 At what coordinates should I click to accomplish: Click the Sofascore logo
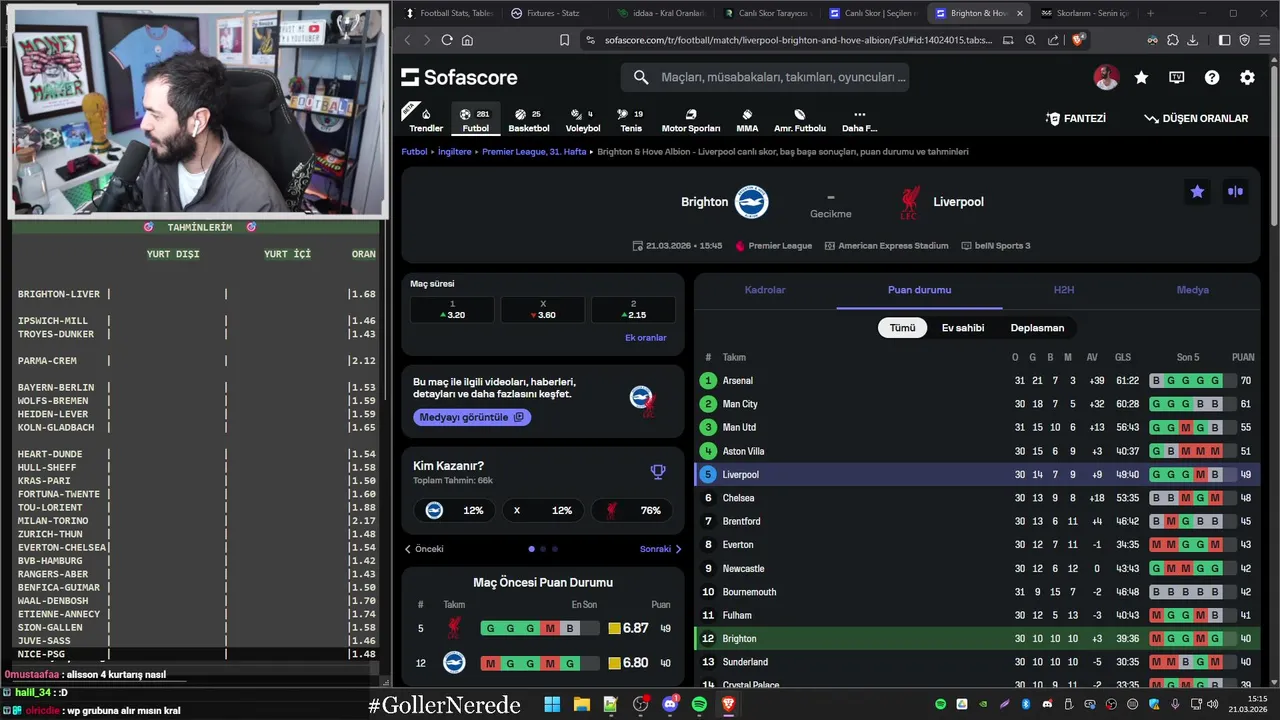click(459, 77)
